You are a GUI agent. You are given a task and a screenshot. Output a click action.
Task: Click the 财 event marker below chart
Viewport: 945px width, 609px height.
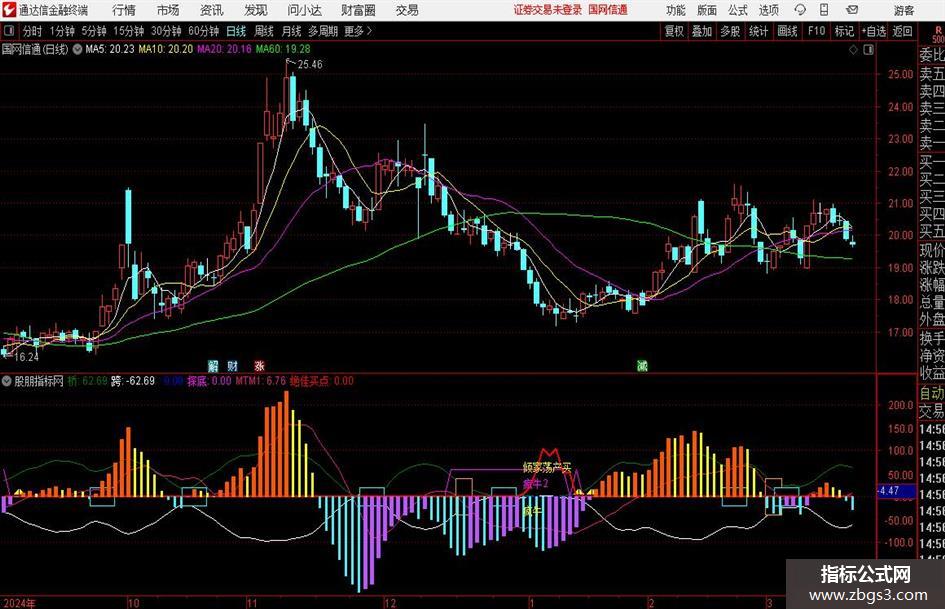233,365
